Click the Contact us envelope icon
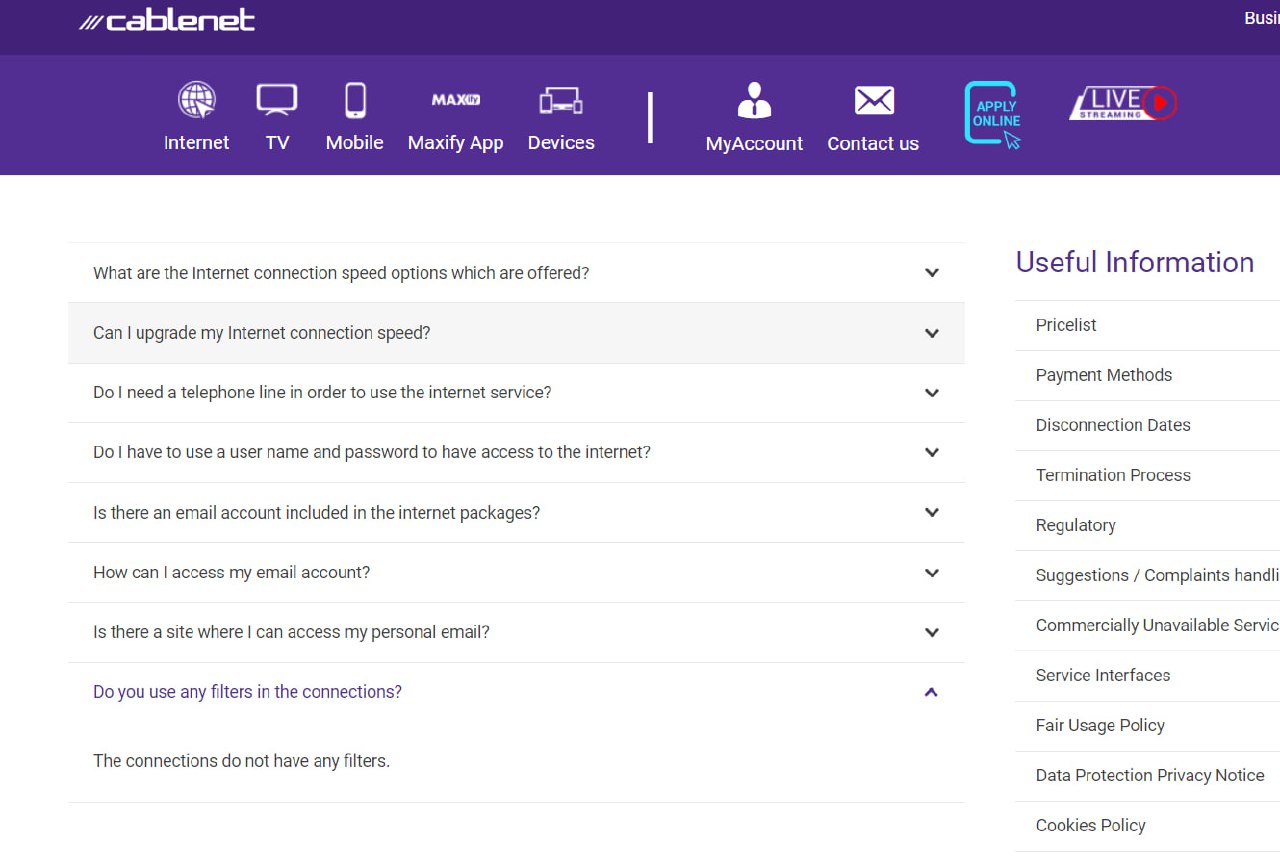 tap(873, 101)
